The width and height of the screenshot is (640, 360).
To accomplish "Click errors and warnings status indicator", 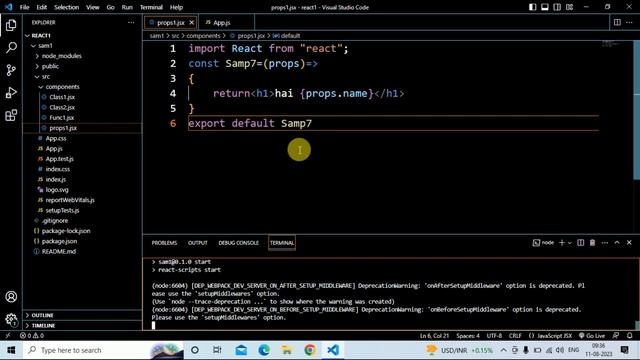I will coord(32,336).
